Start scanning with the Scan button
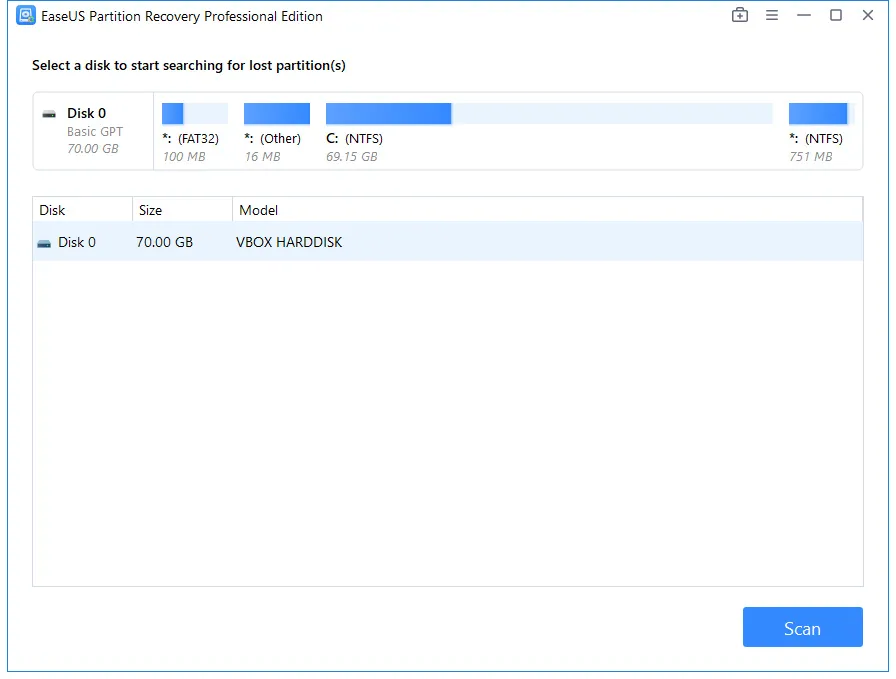The image size is (896, 679). (802, 627)
